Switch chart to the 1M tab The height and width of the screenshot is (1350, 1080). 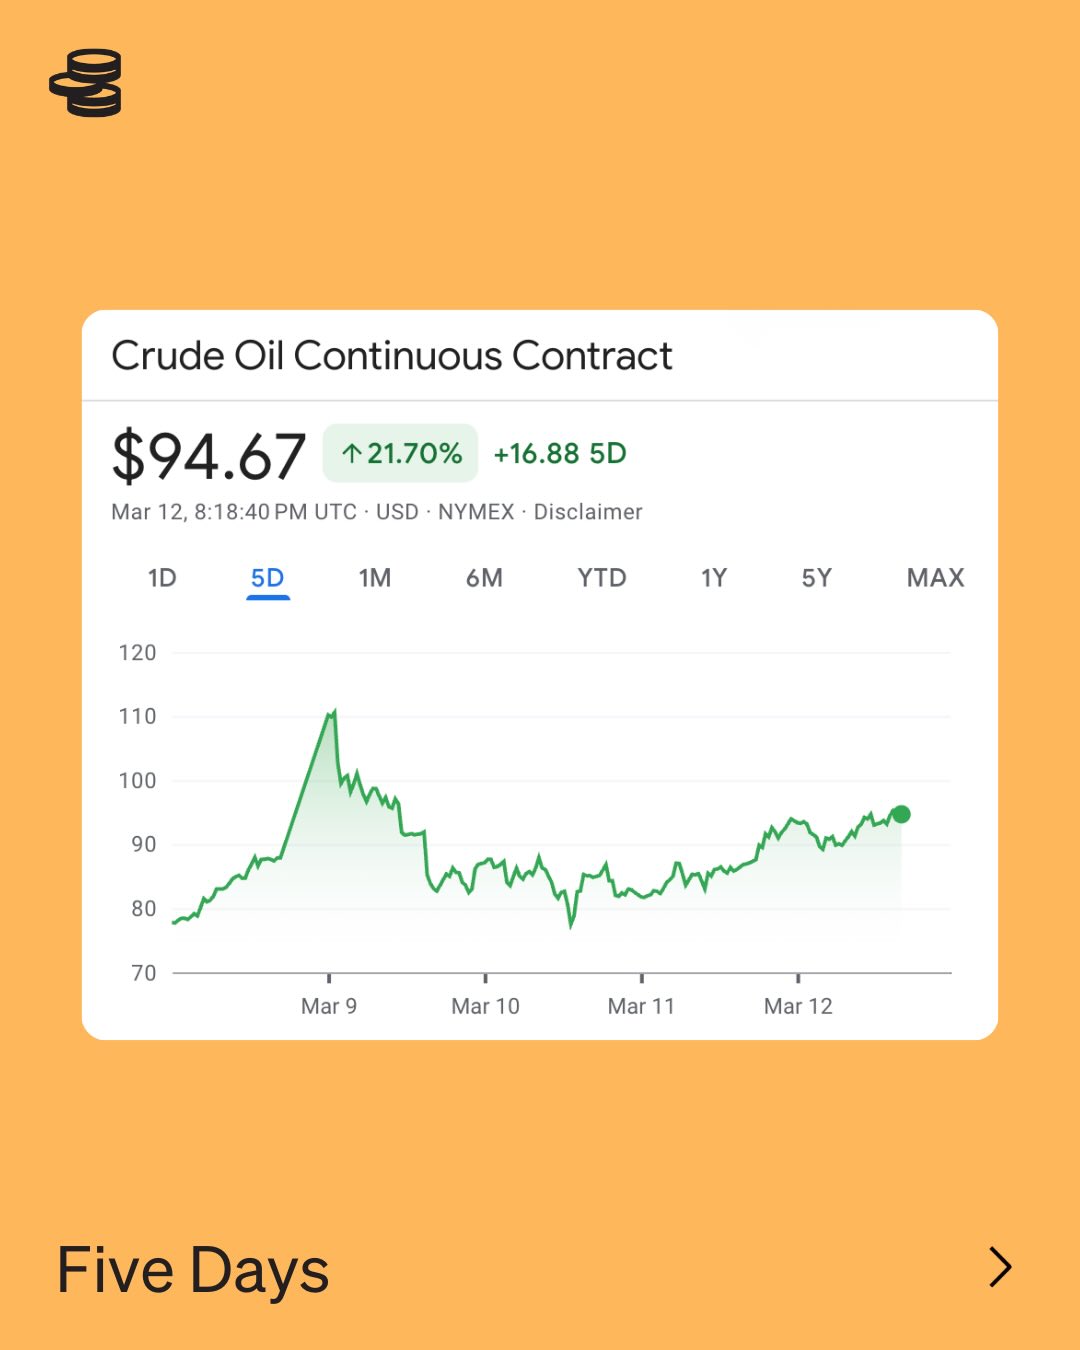(x=375, y=578)
